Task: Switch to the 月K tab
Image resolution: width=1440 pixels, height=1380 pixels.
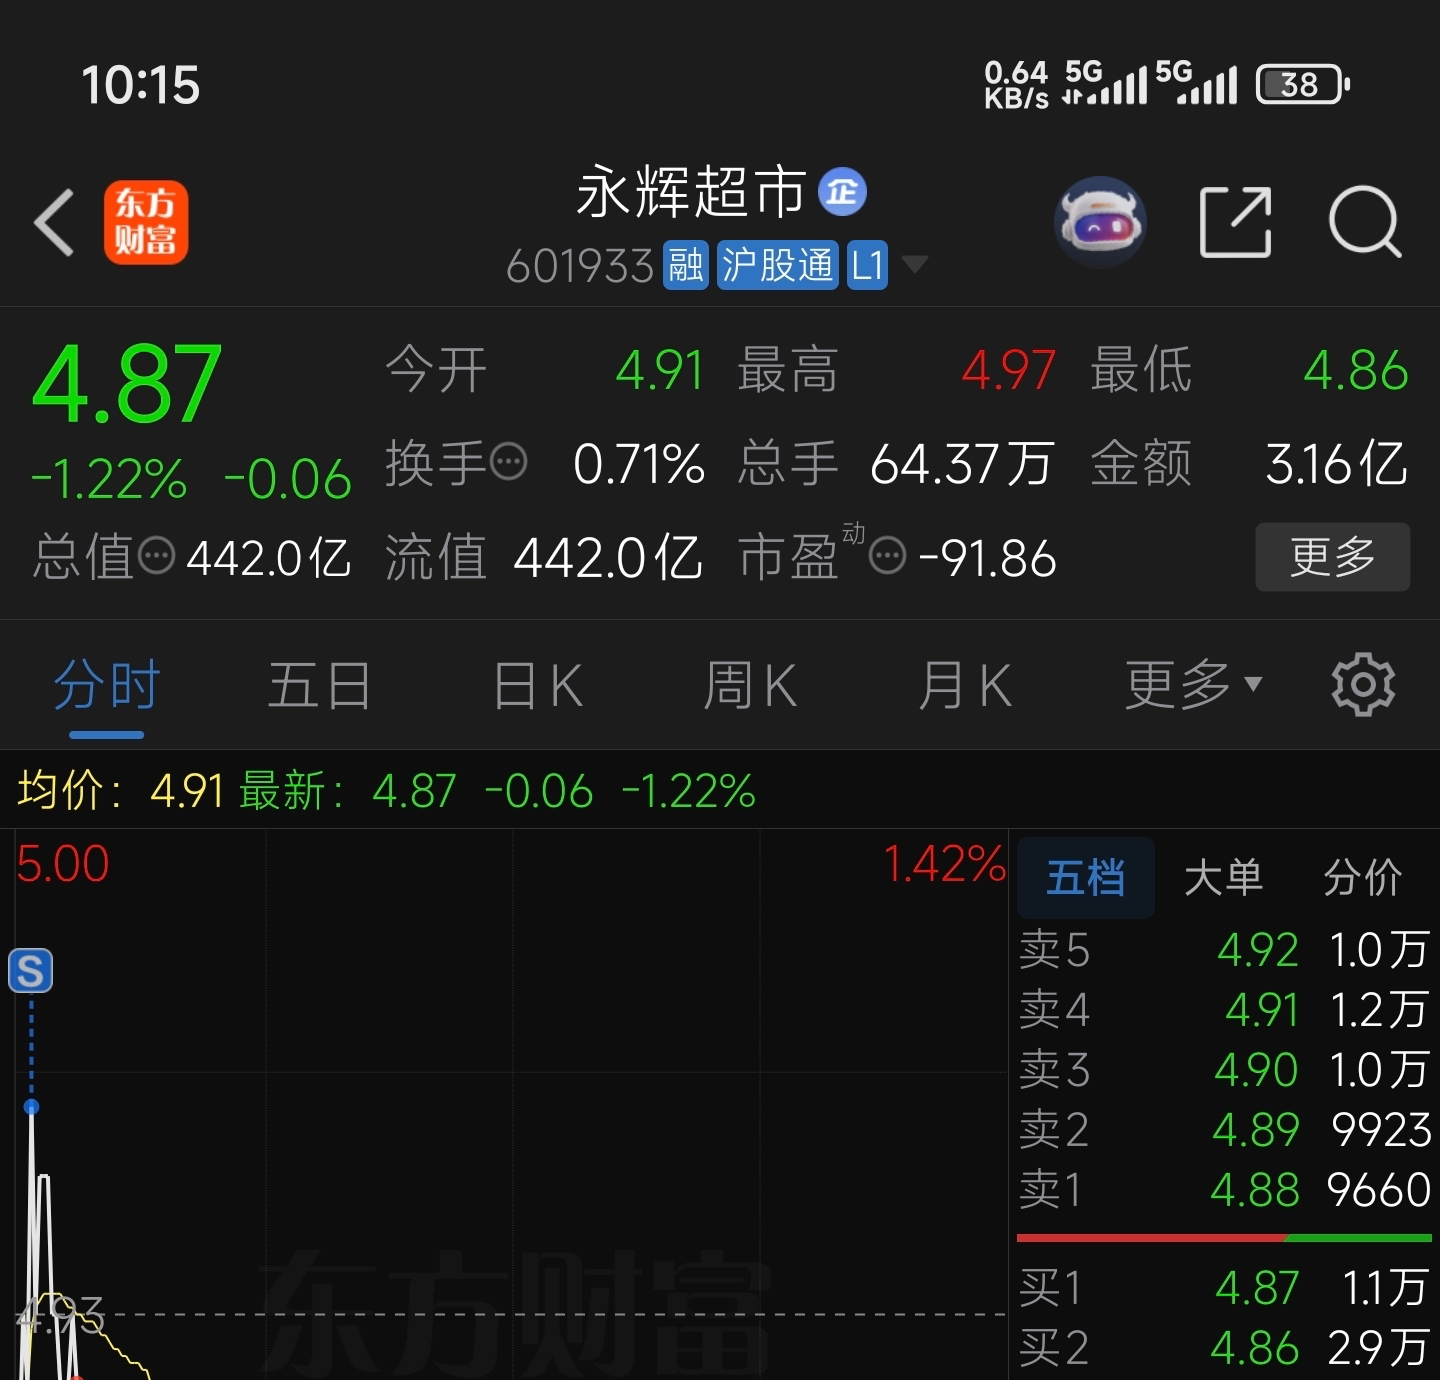Action: (x=965, y=686)
